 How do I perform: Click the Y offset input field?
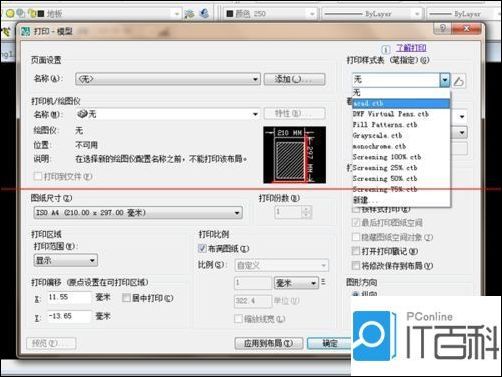pyautogui.click(x=69, y=316)
